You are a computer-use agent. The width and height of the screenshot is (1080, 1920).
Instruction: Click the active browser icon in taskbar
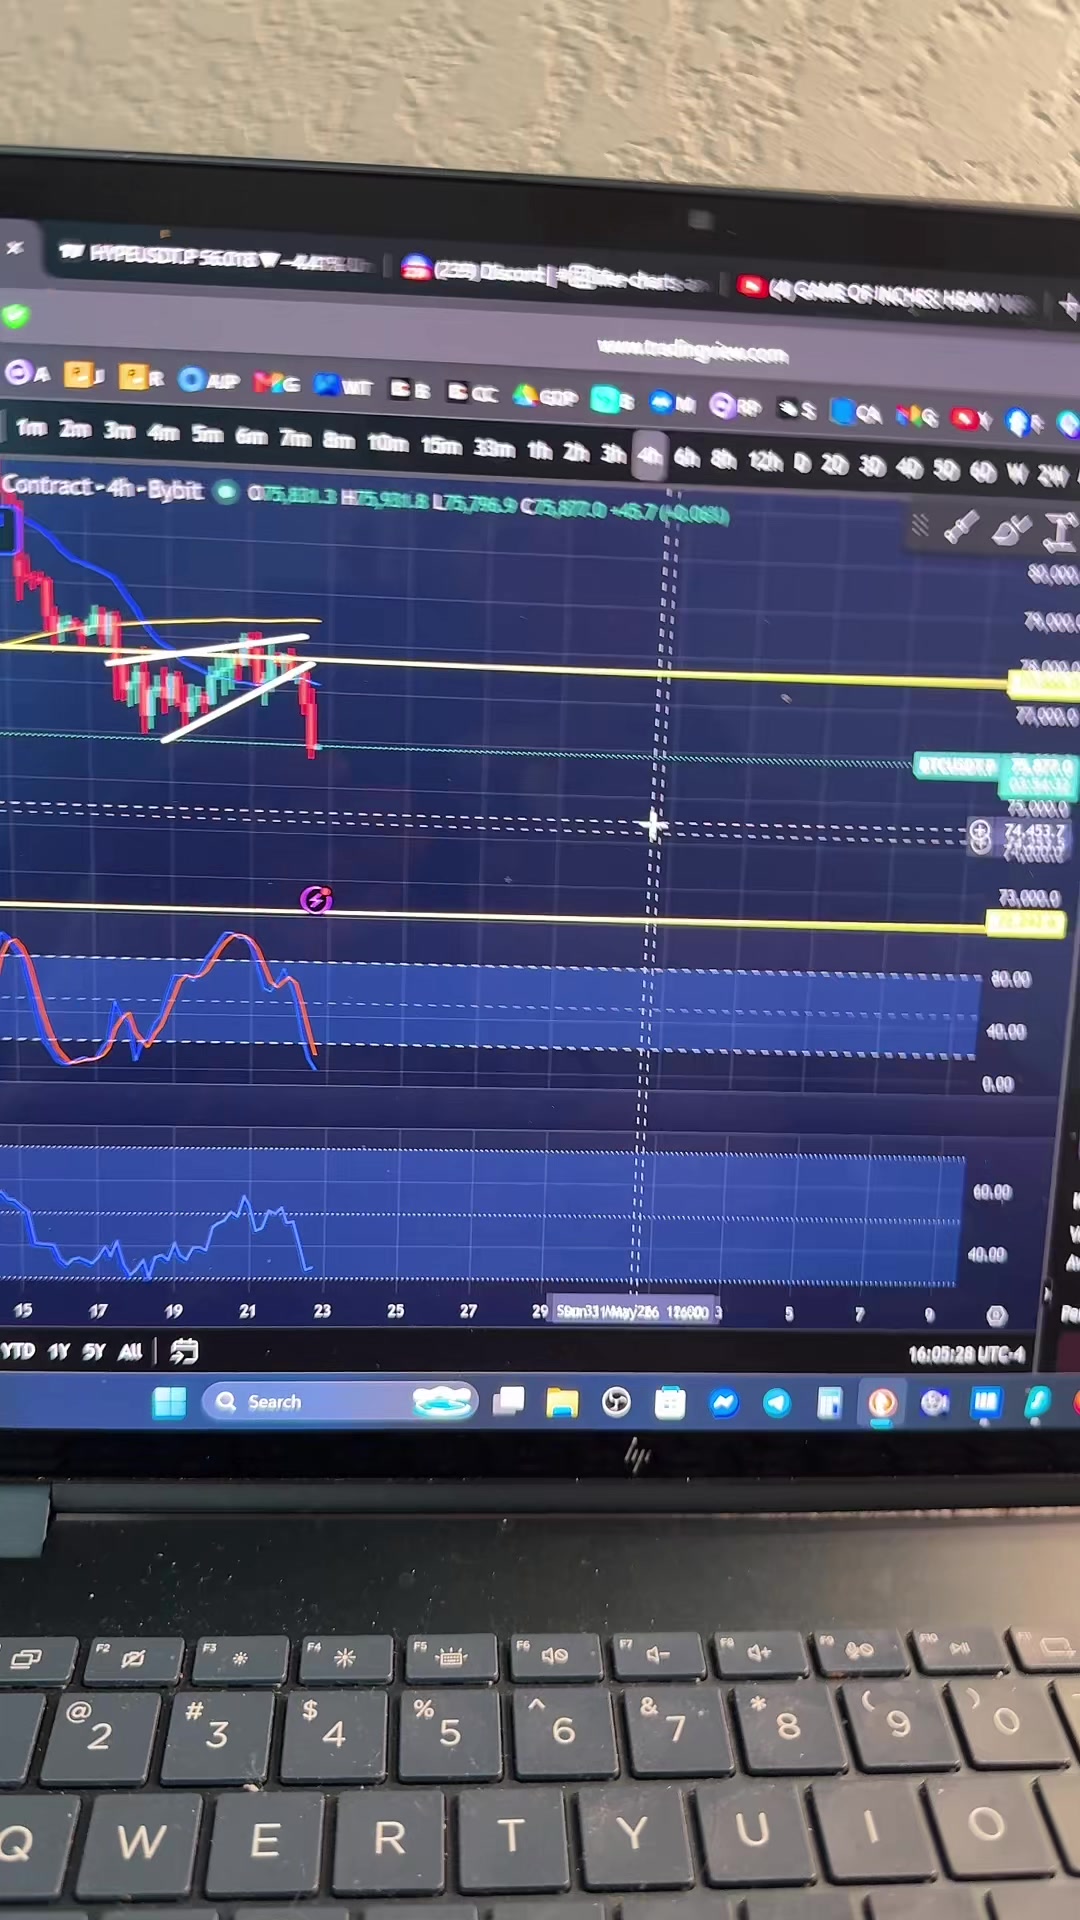coord(881,1404)
